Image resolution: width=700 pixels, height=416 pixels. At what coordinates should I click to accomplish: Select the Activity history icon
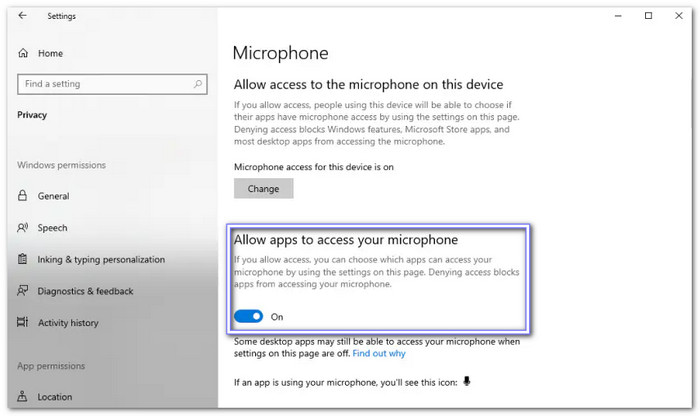(x=22, y=322)
